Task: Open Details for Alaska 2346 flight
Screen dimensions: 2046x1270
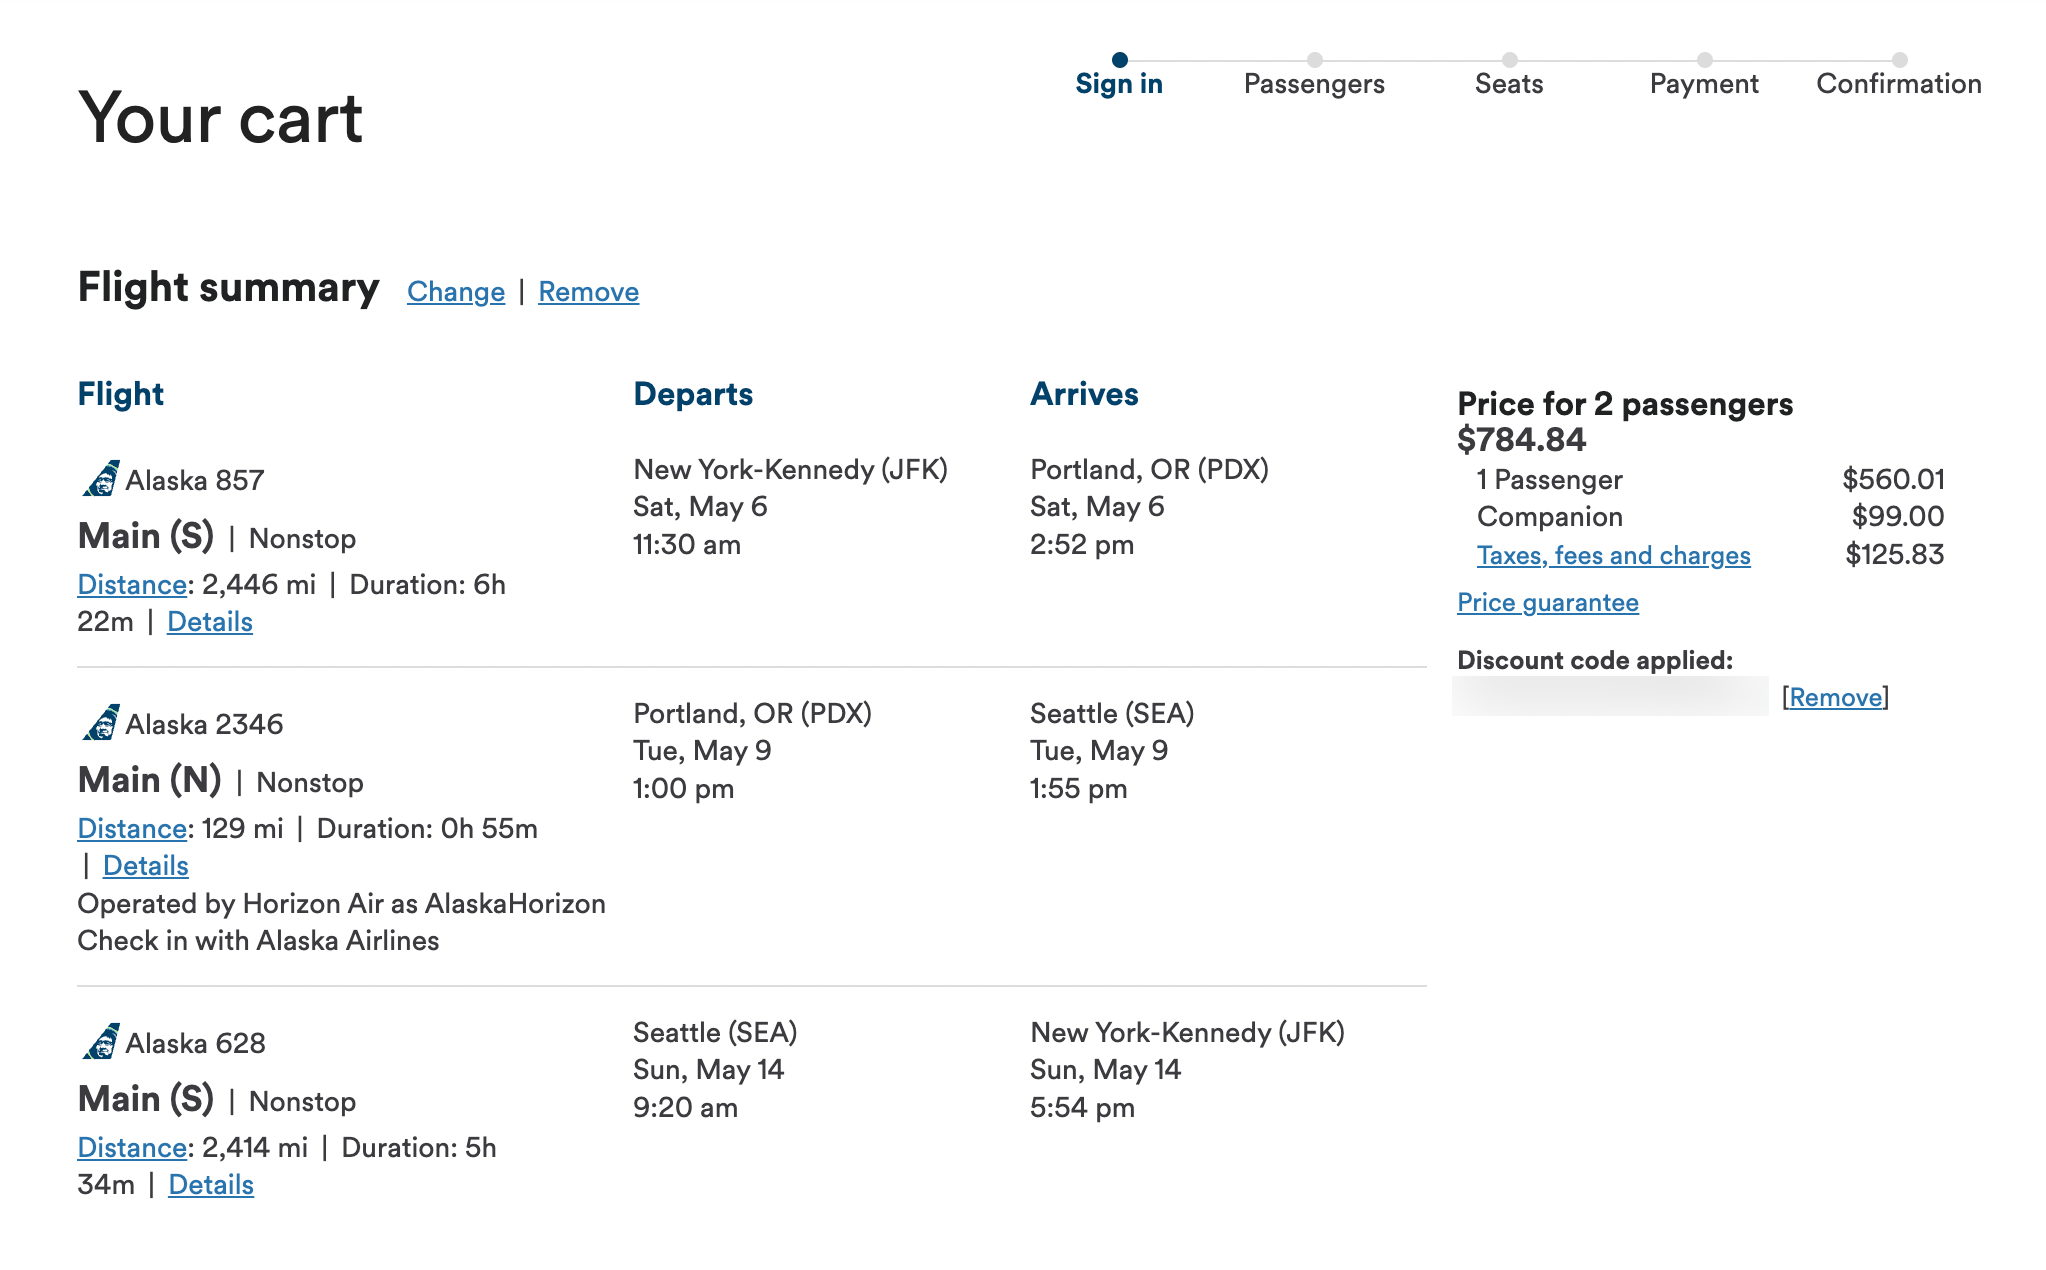Action: click(x=146, y=866)
